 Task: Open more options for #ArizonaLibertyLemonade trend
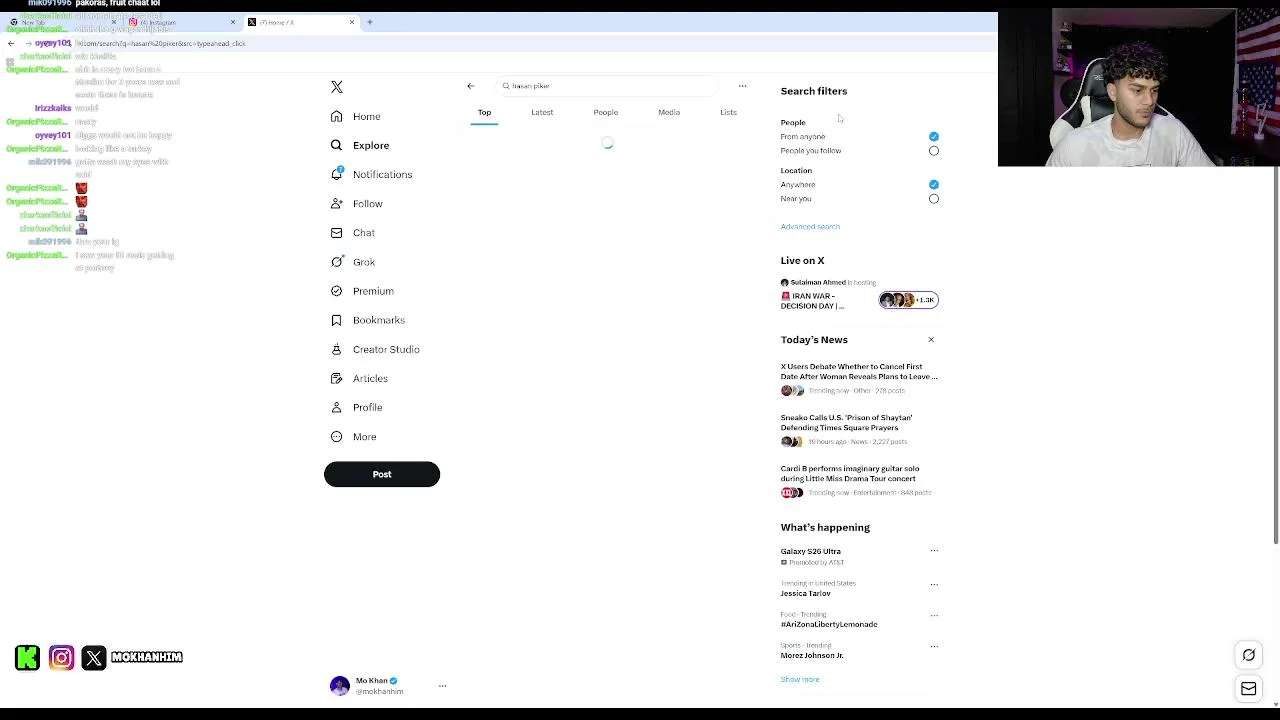click(x=934, y=615)
